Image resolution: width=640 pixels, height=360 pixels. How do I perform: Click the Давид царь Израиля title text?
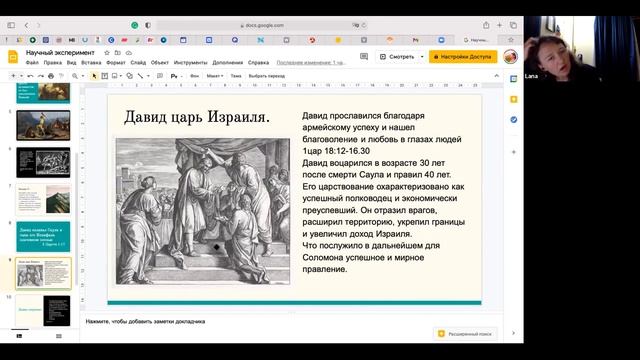point(197,117)
